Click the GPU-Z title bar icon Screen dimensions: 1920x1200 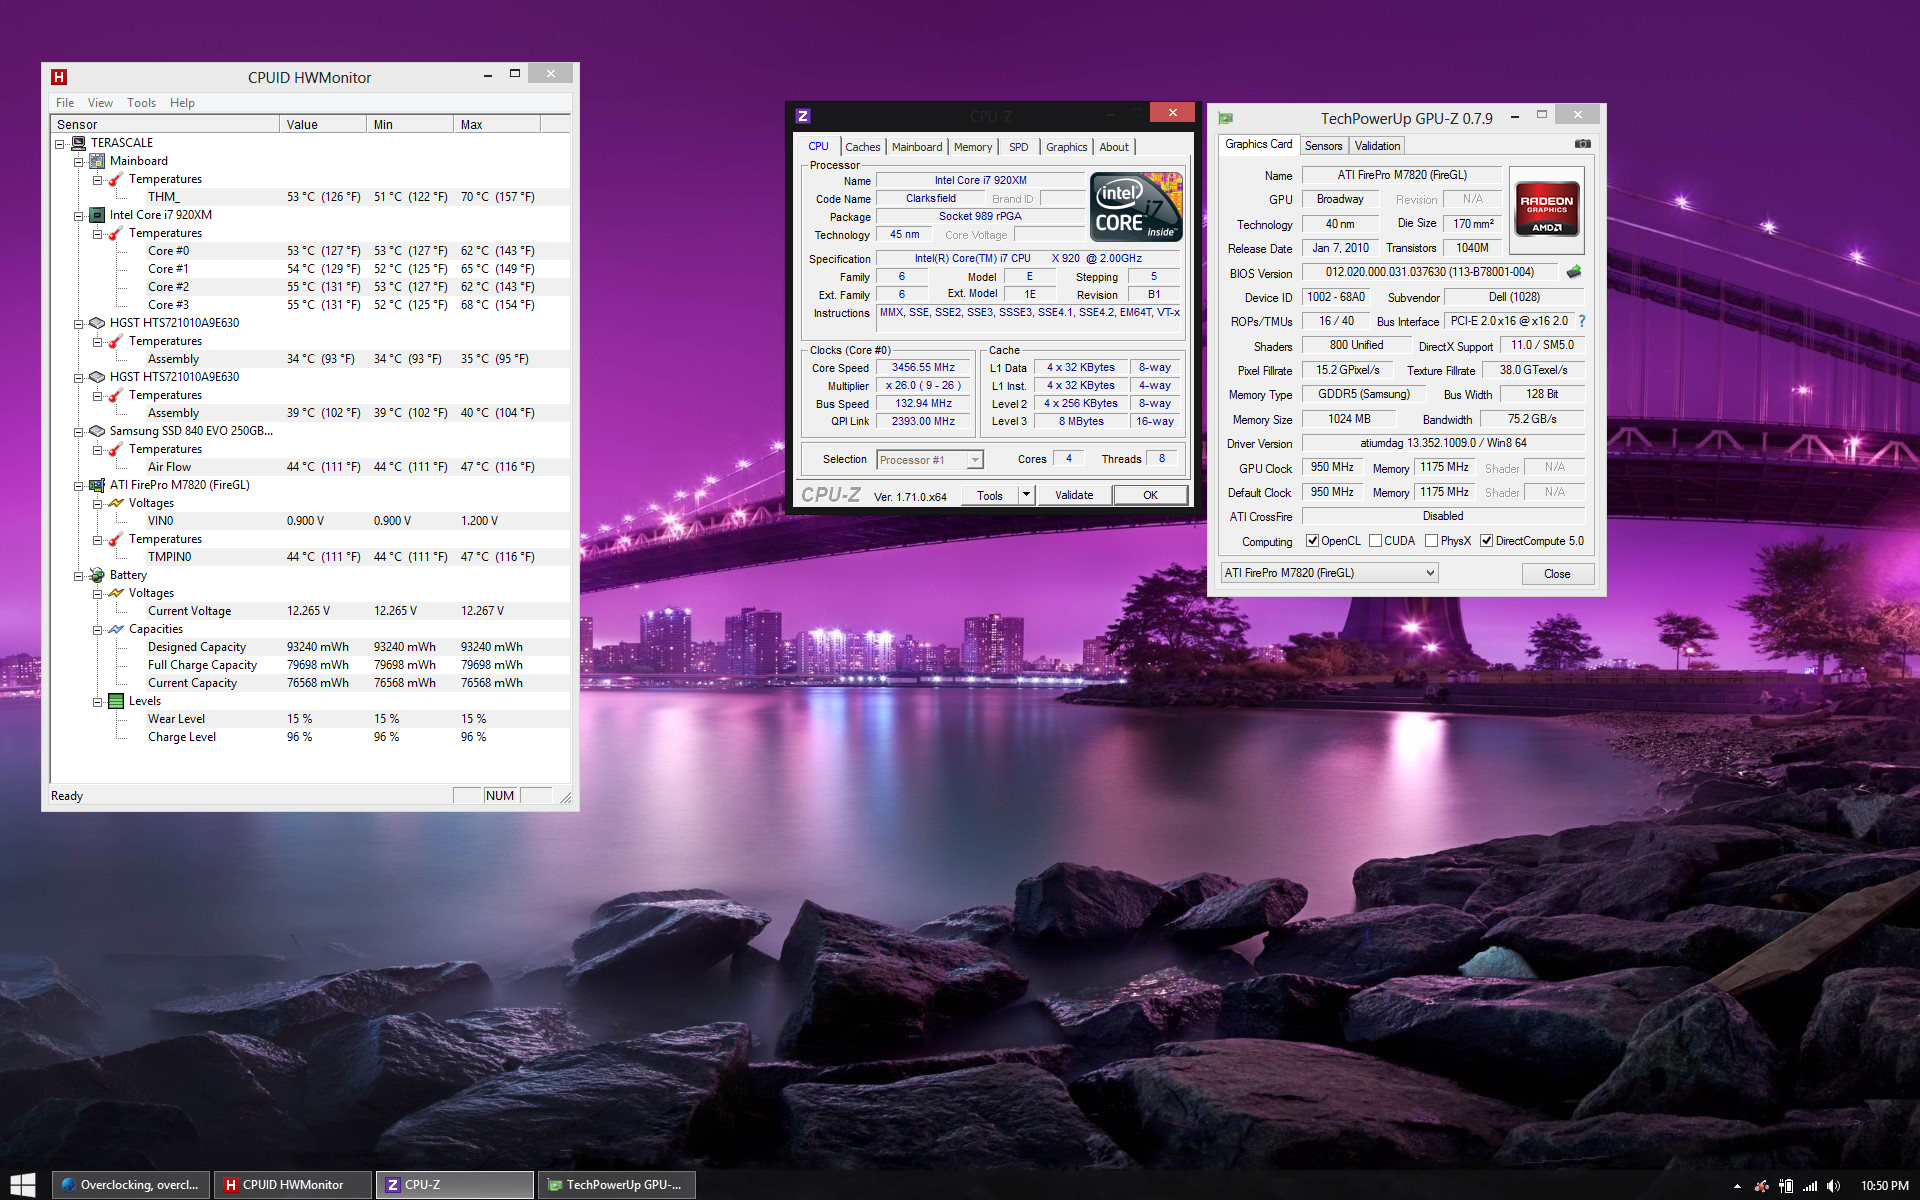click(1226, 118)
